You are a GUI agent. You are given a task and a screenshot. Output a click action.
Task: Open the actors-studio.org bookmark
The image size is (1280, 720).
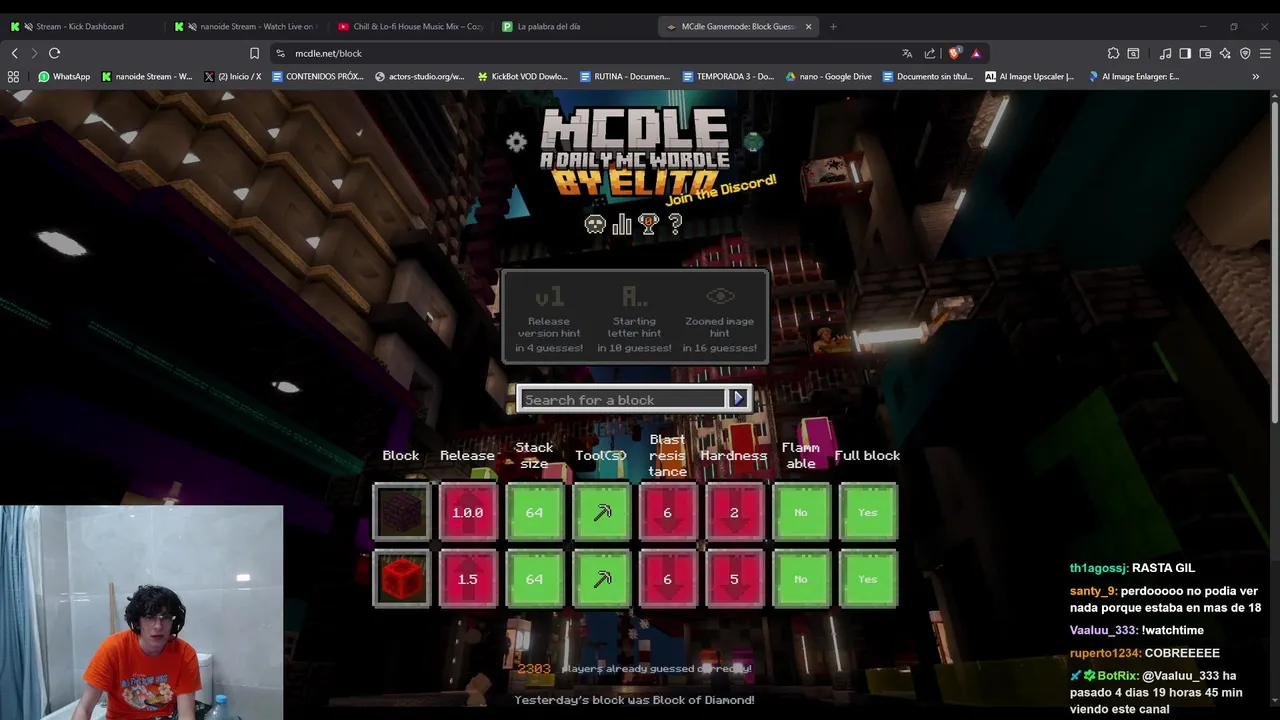coord(420,76)
